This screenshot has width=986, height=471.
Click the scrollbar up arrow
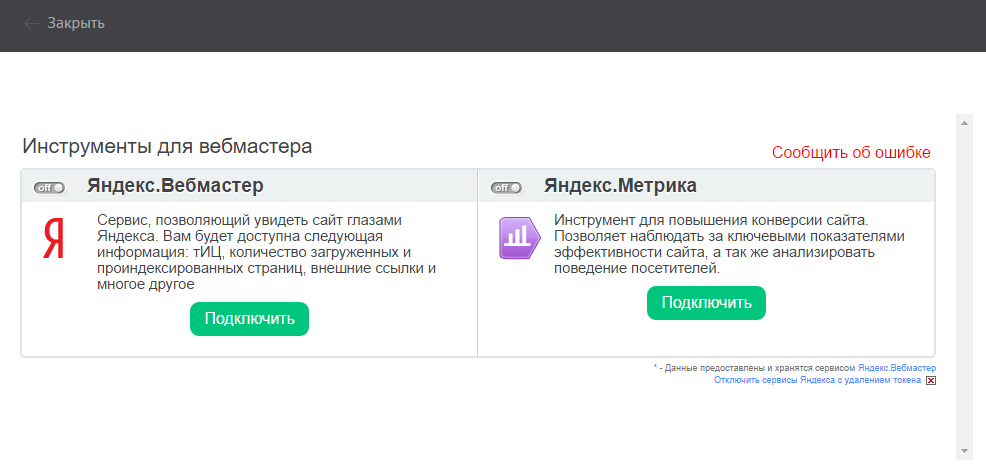pos(964,123)
